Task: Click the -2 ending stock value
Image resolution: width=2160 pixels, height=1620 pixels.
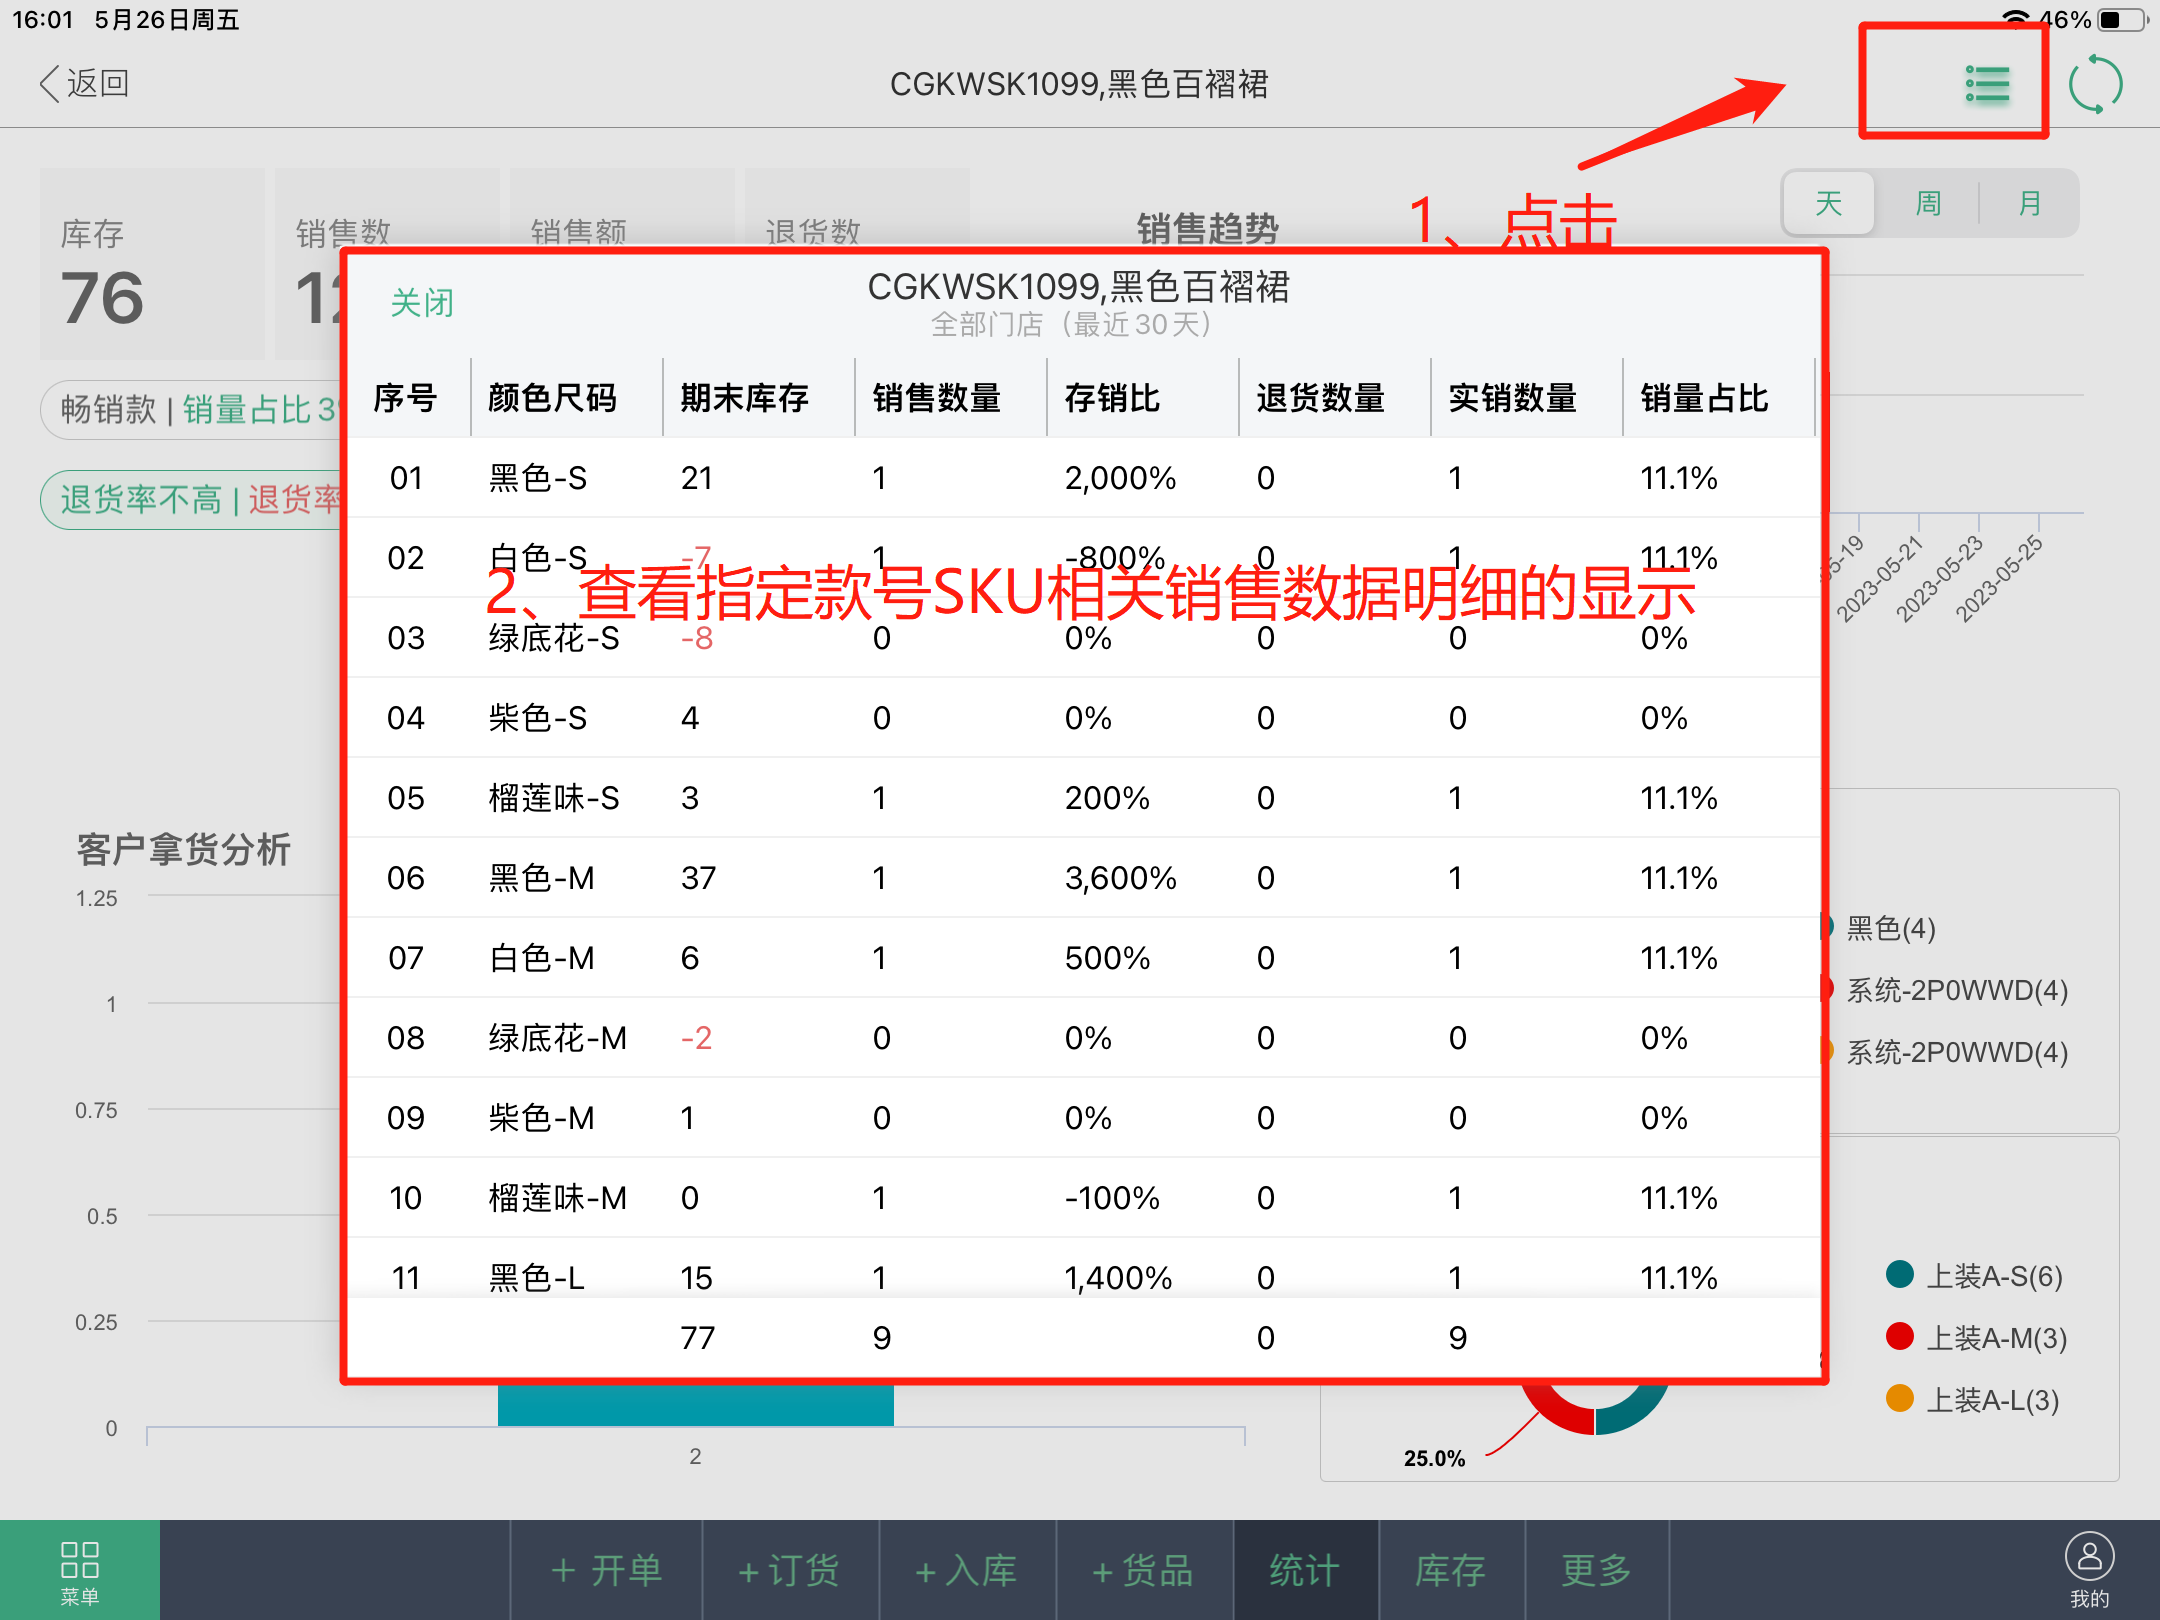Action: tap(697, 1038)
